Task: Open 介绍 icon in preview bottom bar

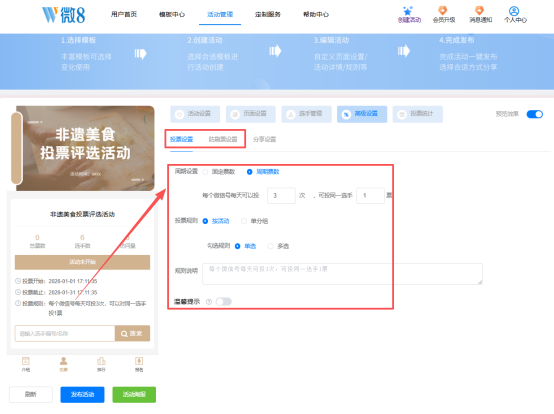Action: click(x=26, y=361)
